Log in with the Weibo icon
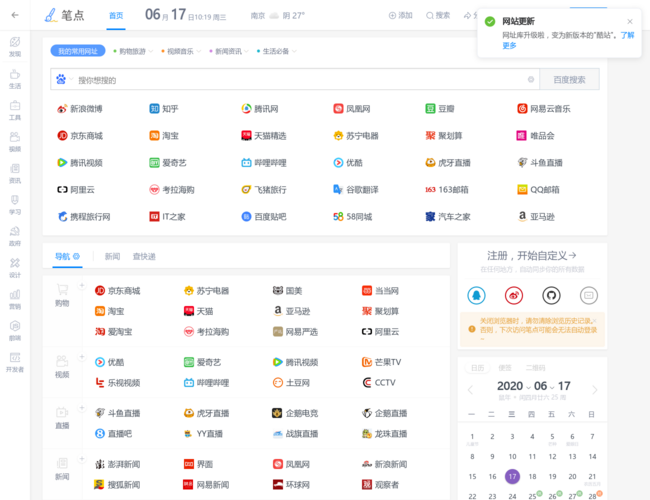 (x=514, y=296)
